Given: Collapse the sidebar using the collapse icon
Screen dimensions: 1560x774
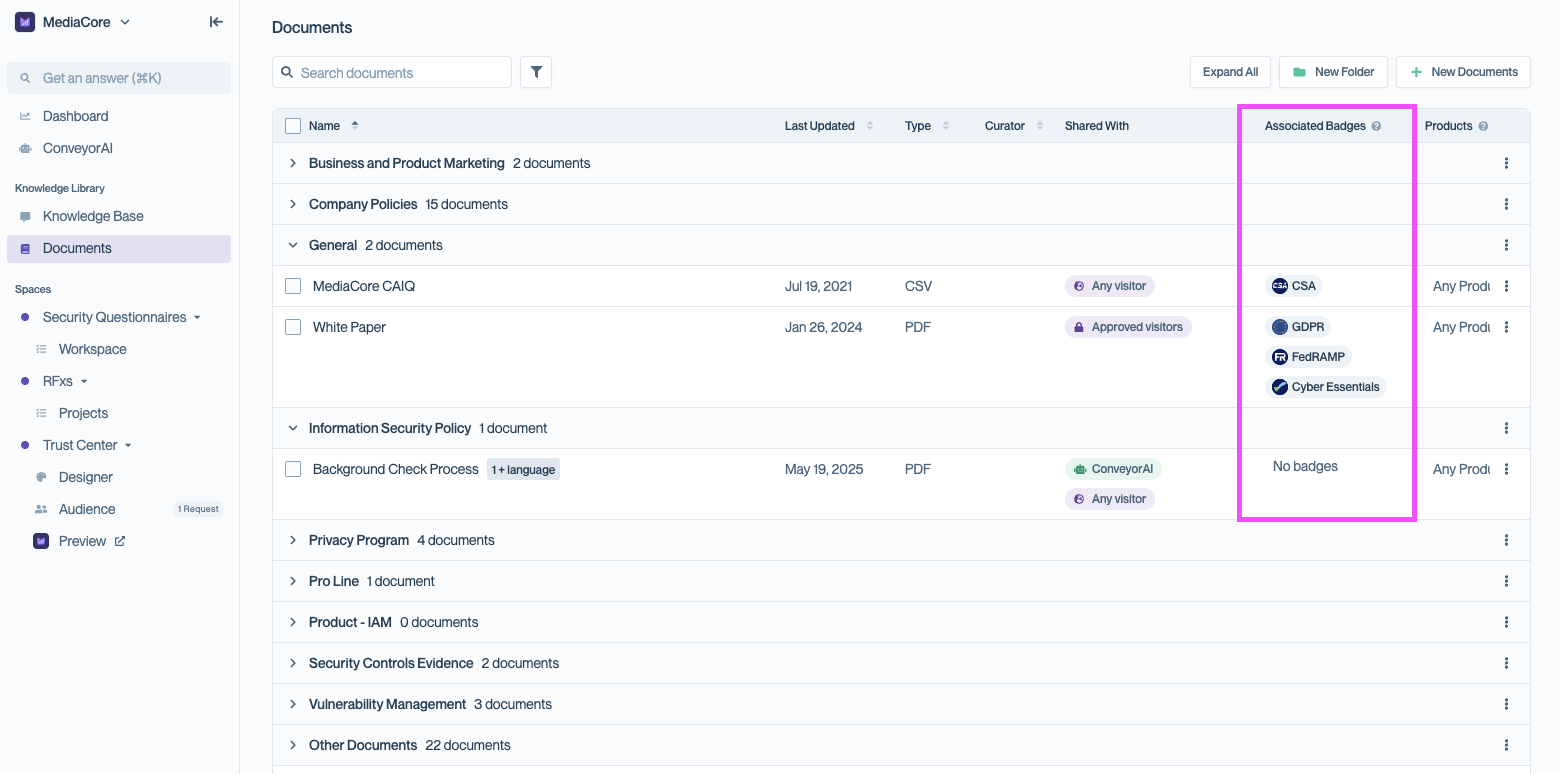Looking at the screenshot, I should click(x=215, y=21).
